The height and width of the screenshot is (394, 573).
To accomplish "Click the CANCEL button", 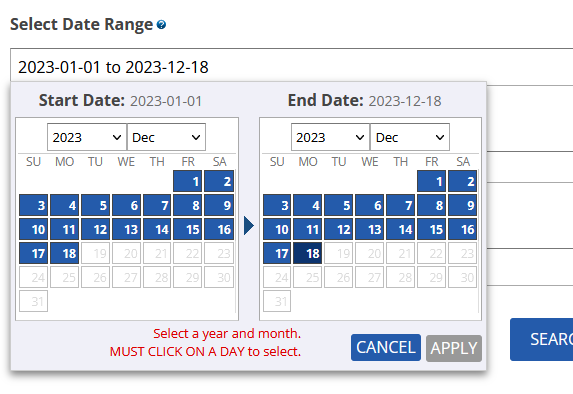I will click(386, 348).
